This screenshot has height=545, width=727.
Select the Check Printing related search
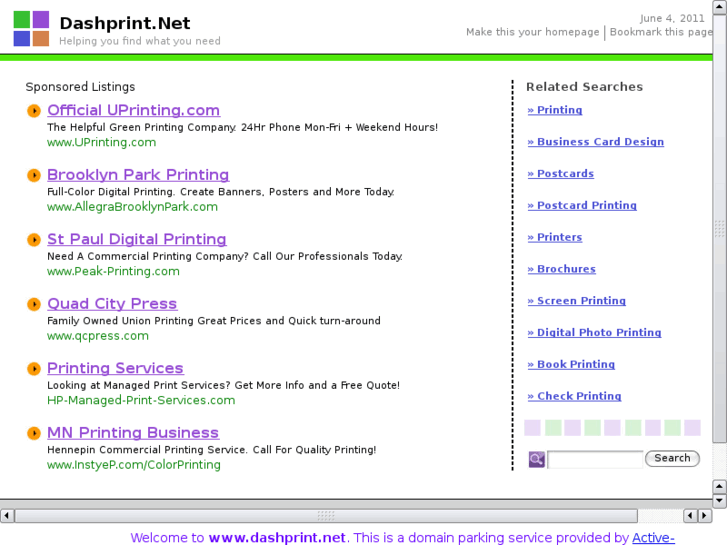(x=574, y=396)
